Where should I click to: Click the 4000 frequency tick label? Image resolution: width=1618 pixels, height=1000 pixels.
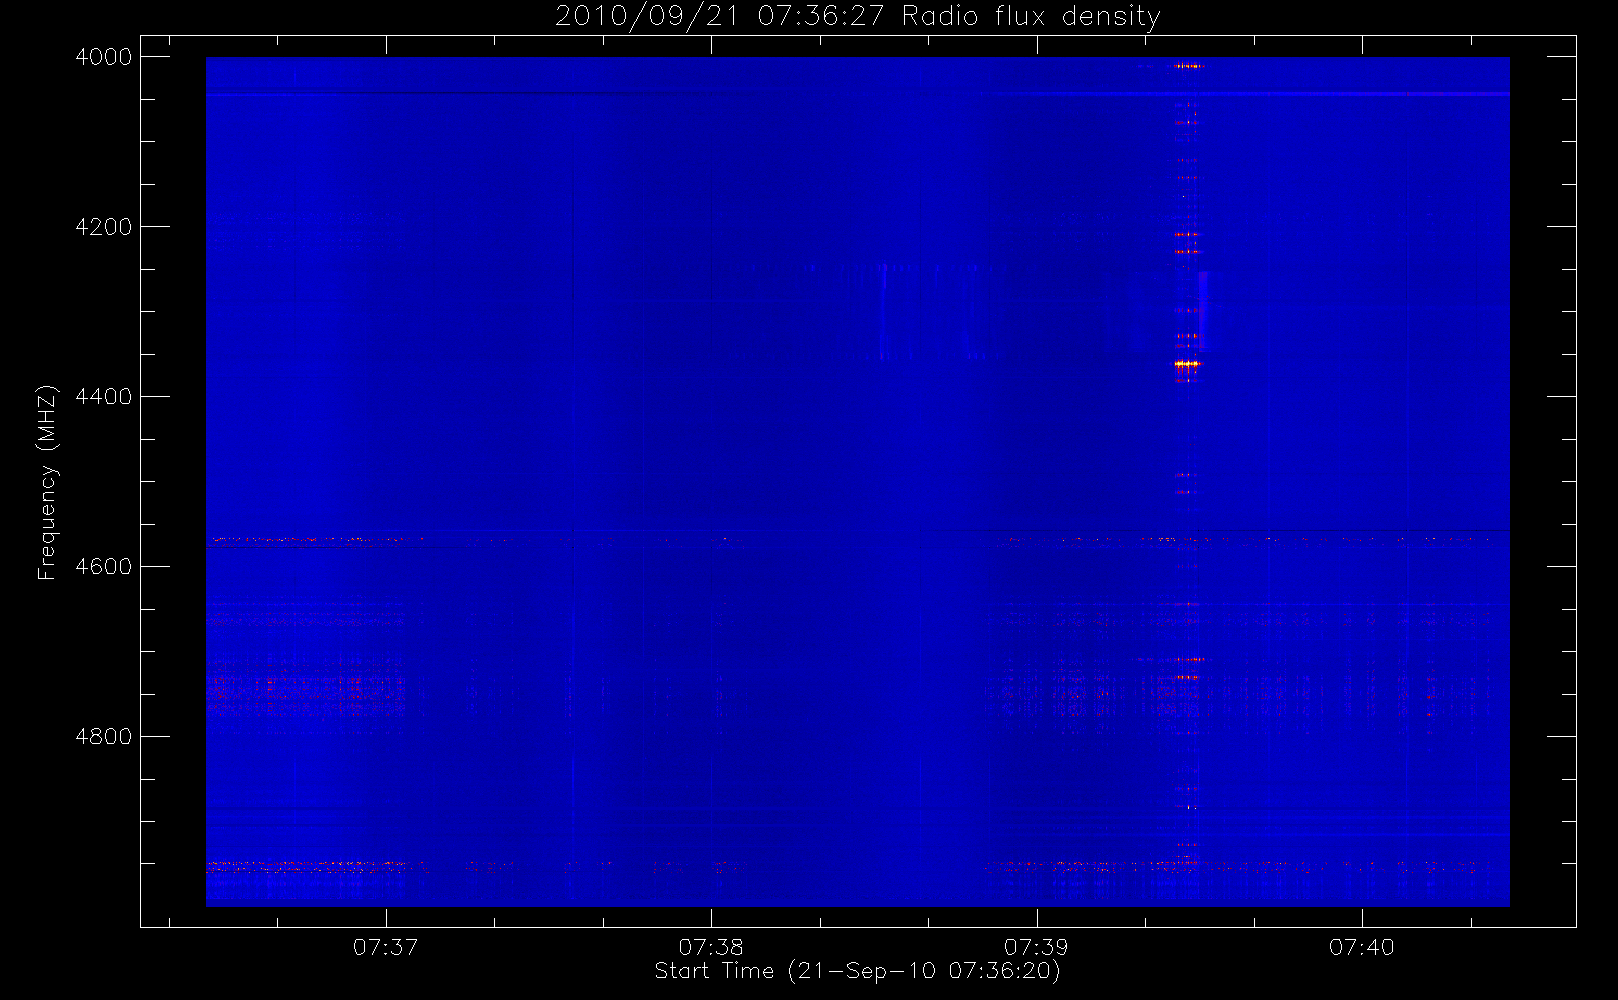click(x=104, y=57)
